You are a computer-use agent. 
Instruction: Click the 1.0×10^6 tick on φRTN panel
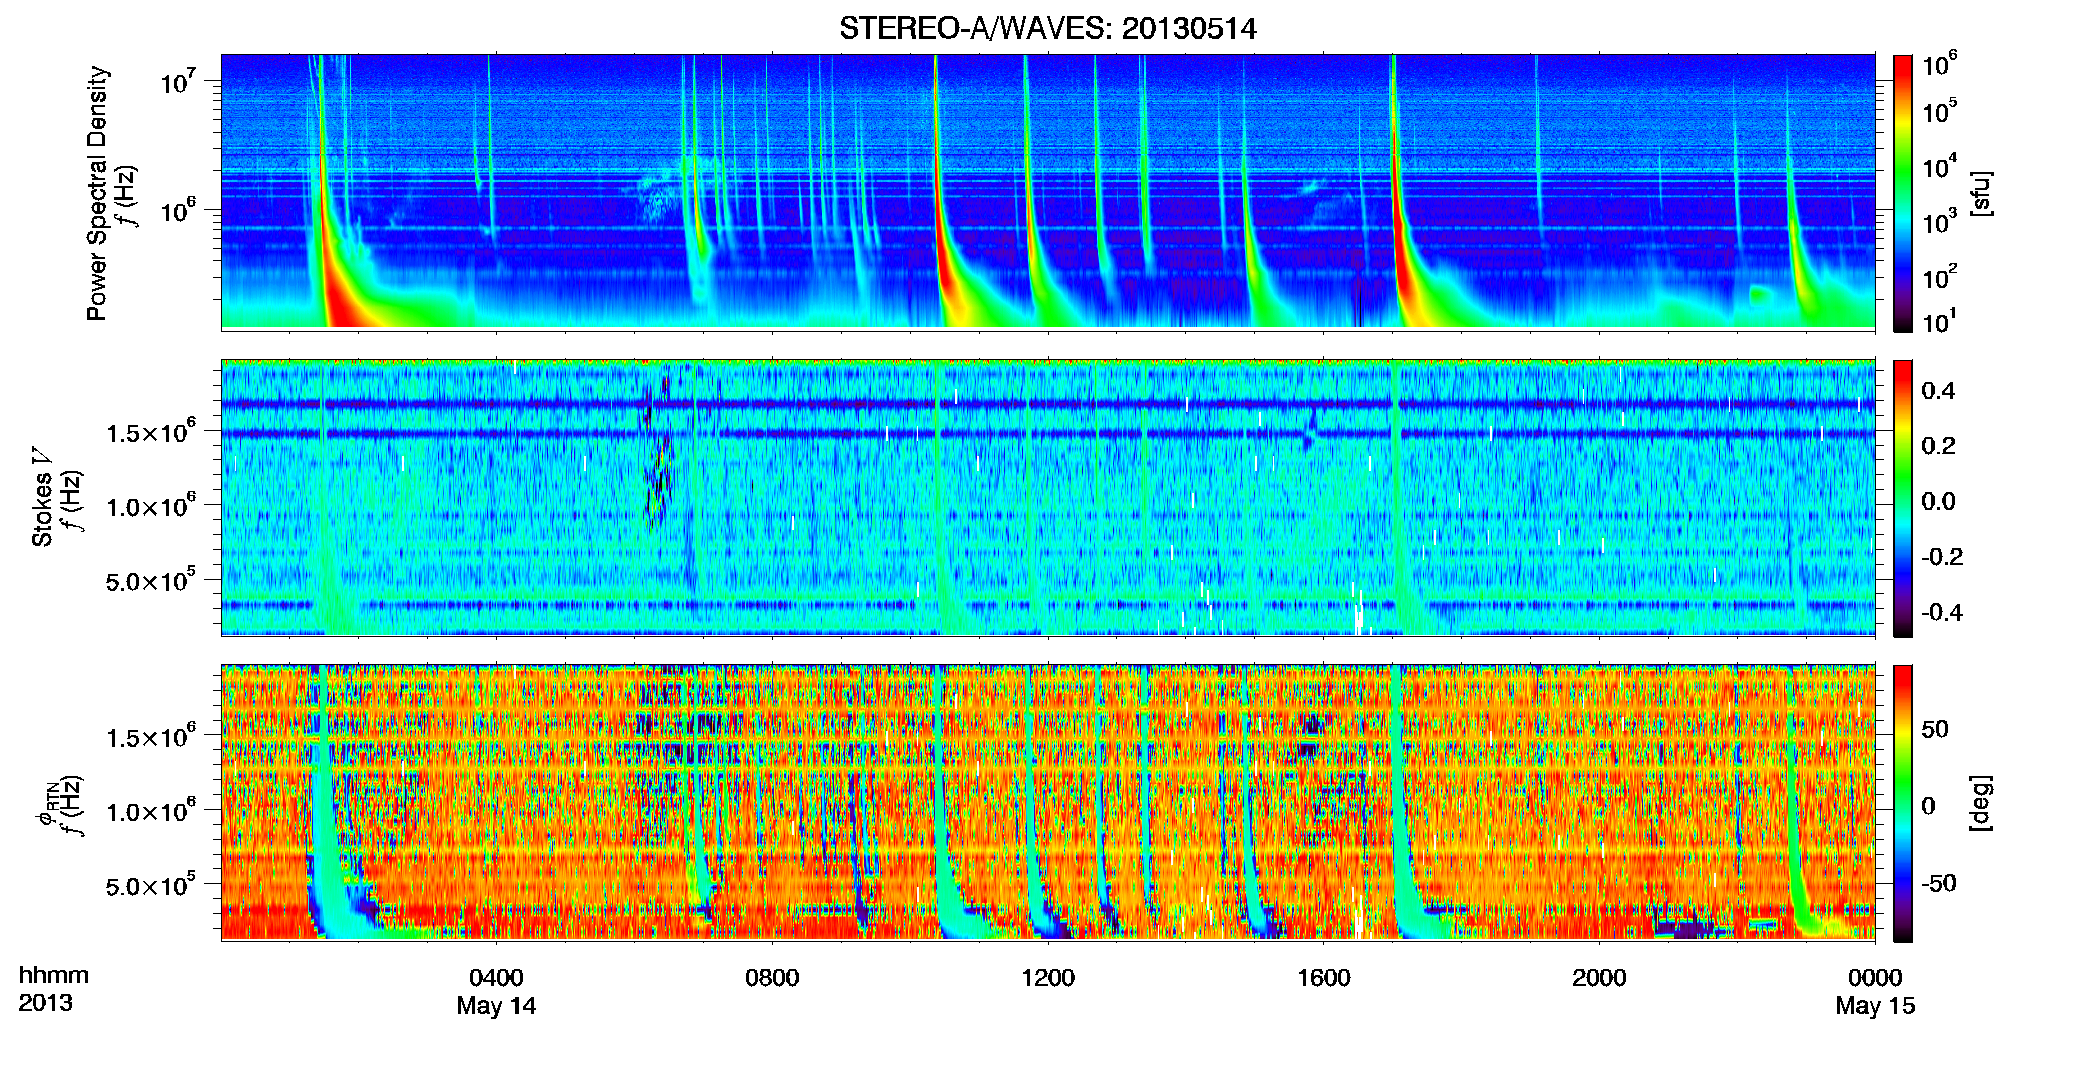(151, 810)
